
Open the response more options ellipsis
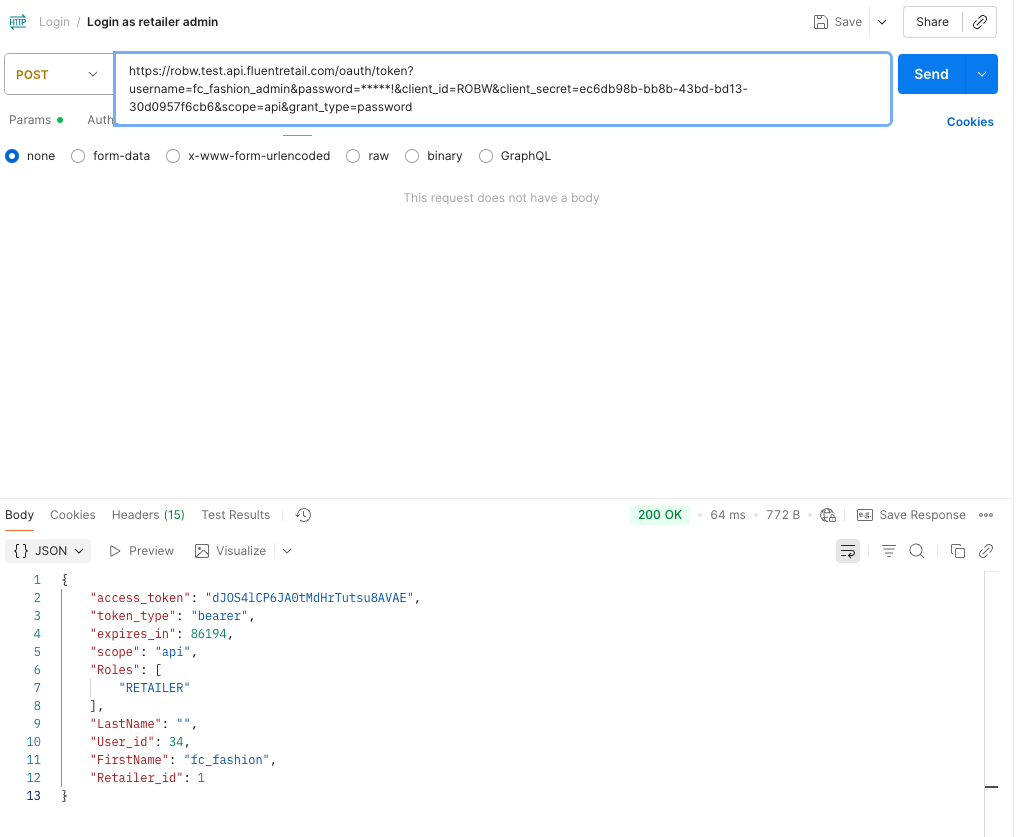(x=986, y=515)
